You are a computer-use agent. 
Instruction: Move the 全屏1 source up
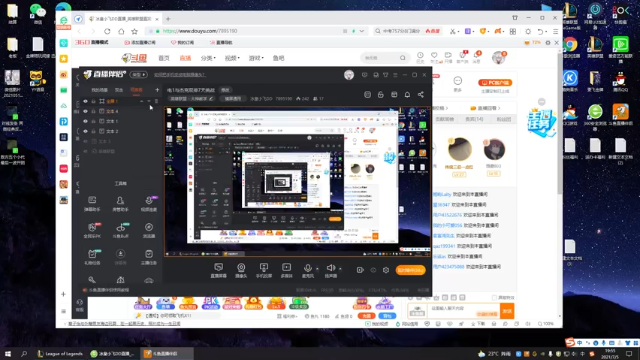tap(142, 101)
